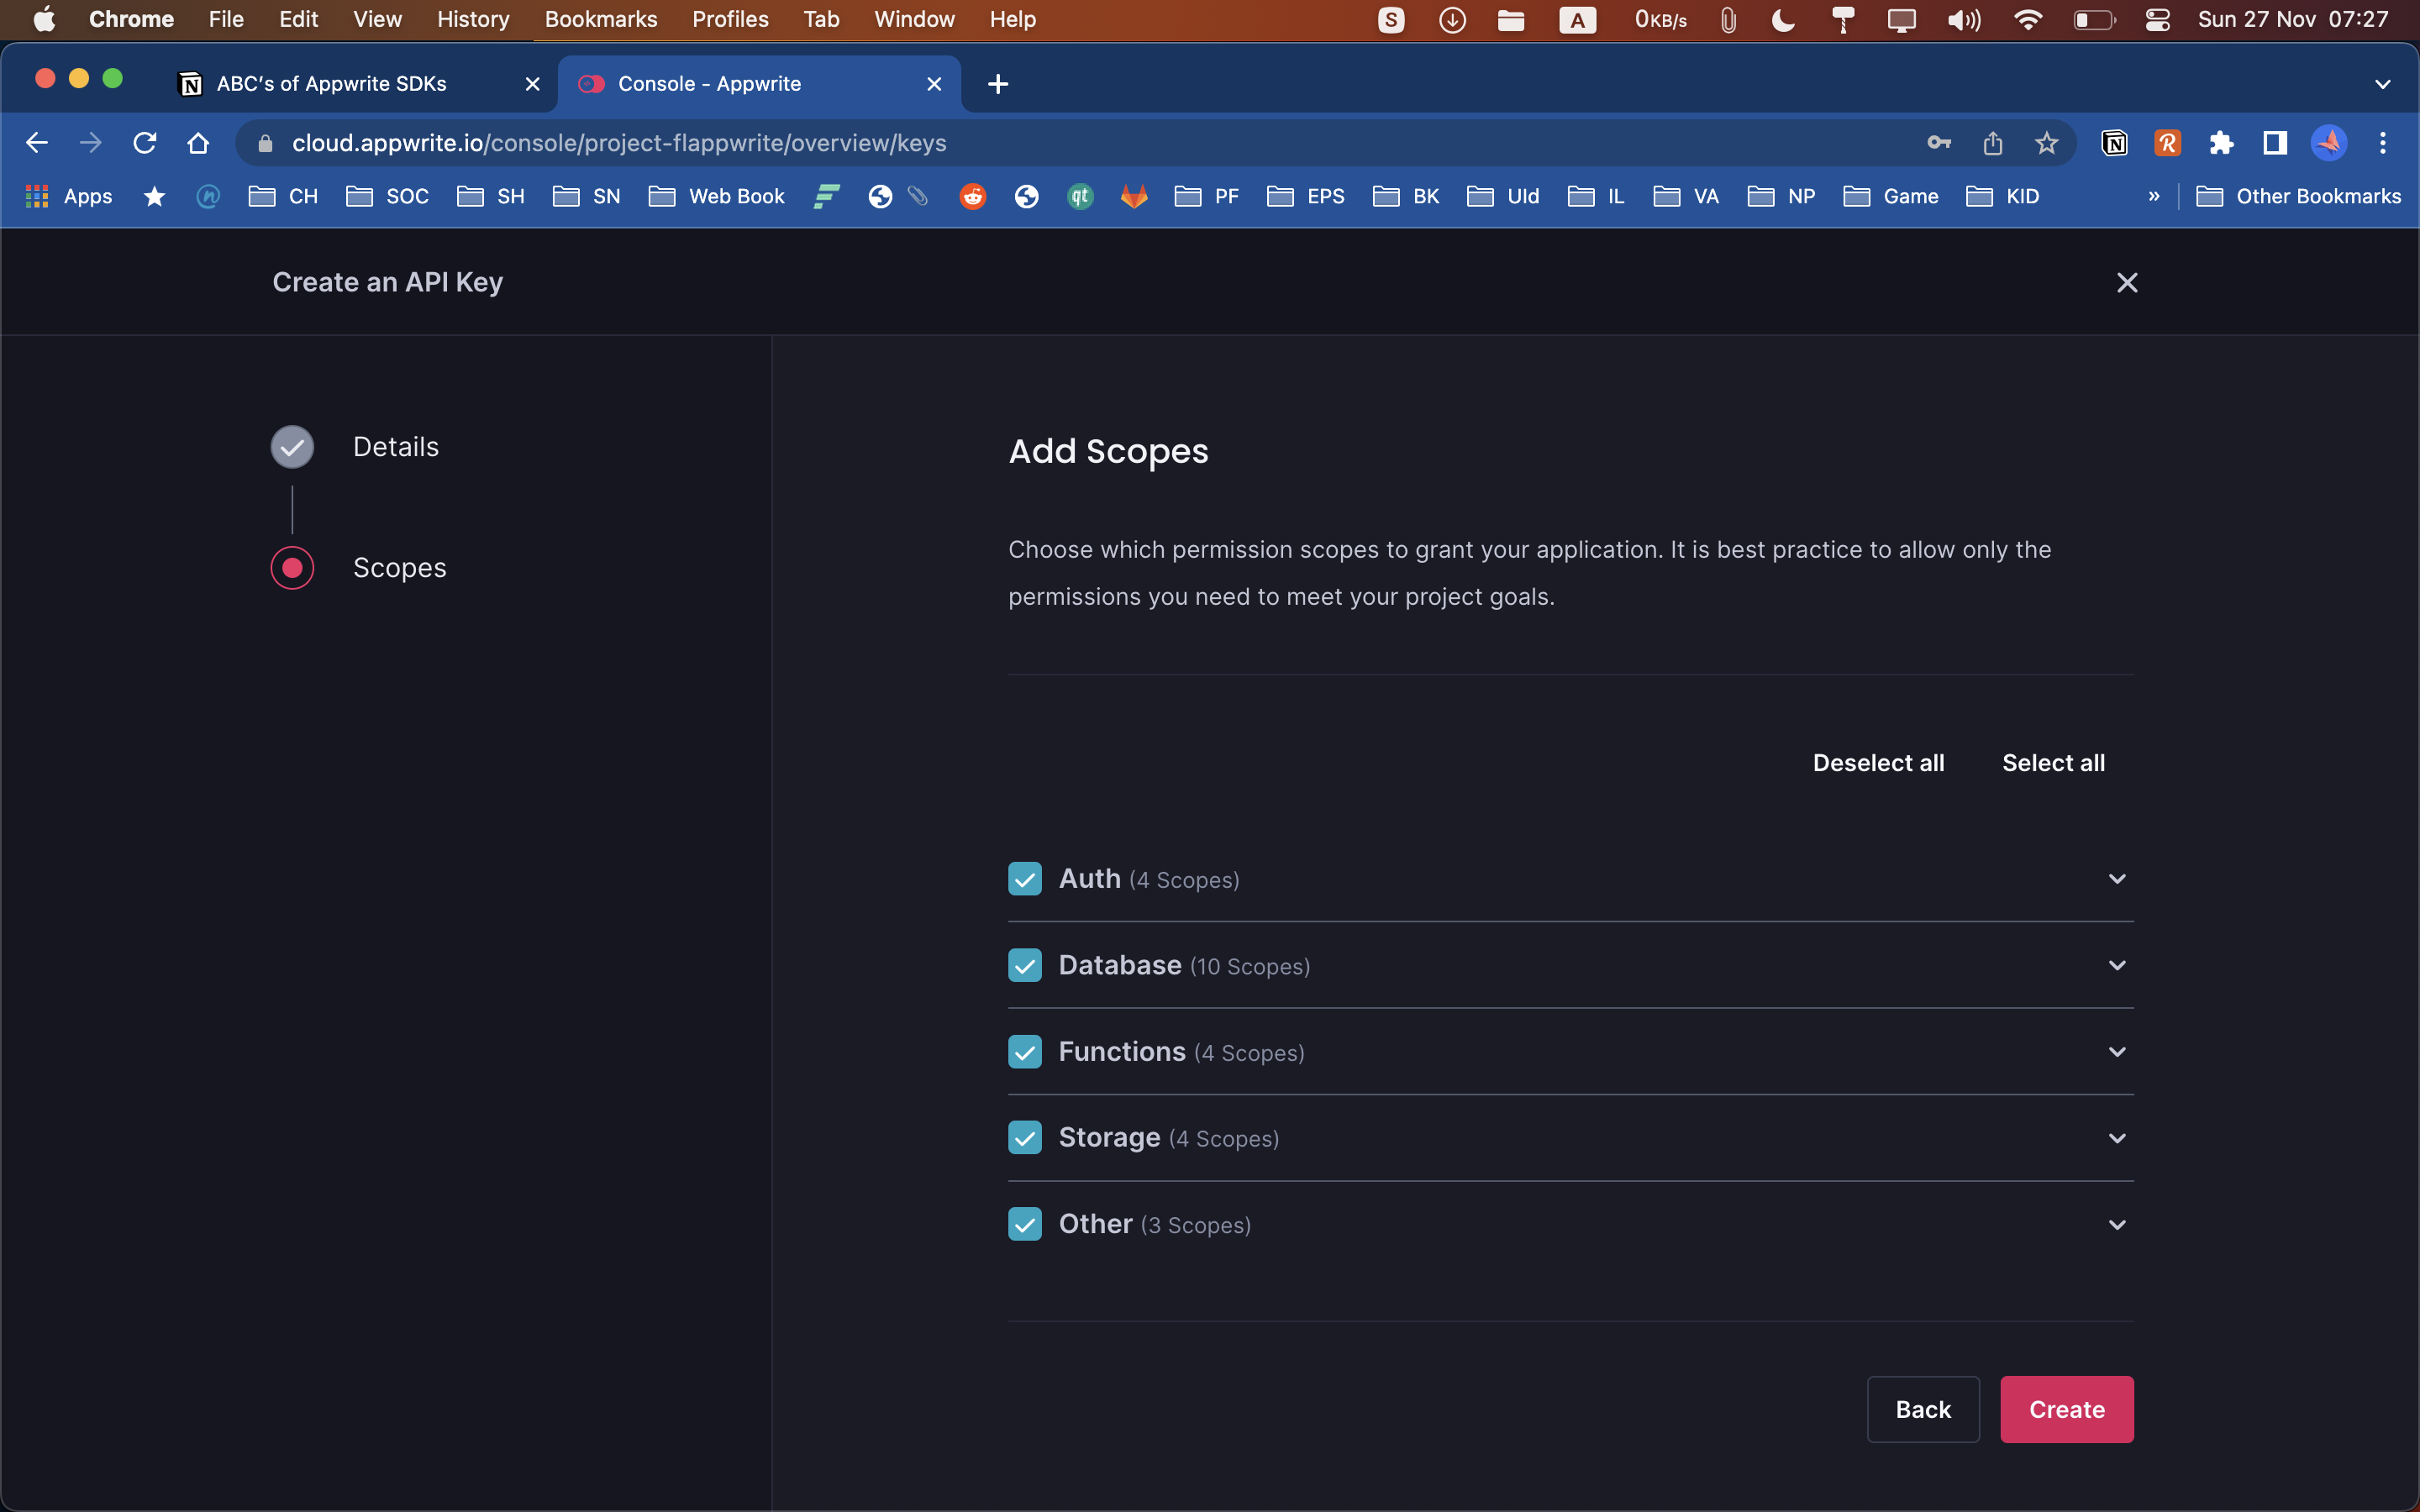Screen dimensions: 2420x1512
Task: Open the Apps grid shortcut
Action: click(68, 197)
